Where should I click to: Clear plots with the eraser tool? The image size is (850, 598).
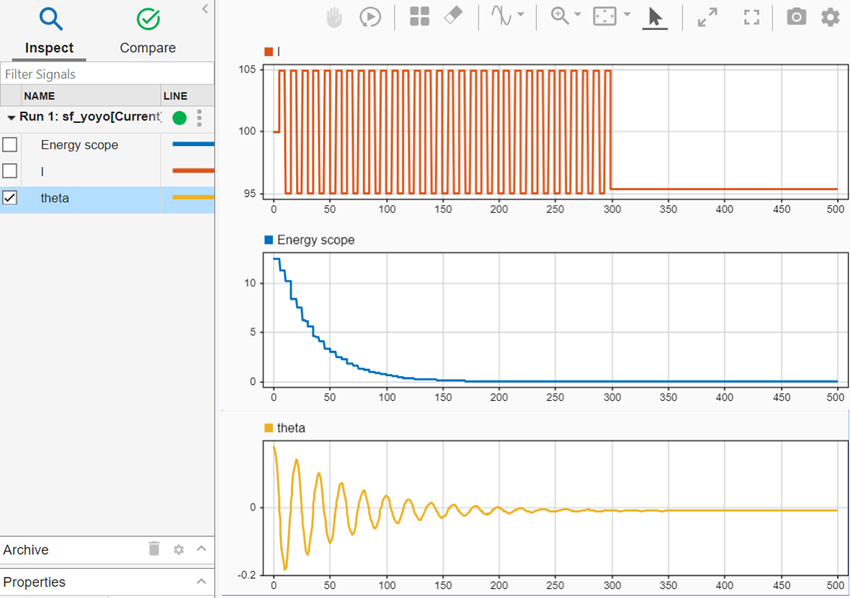tap(452, 16)
